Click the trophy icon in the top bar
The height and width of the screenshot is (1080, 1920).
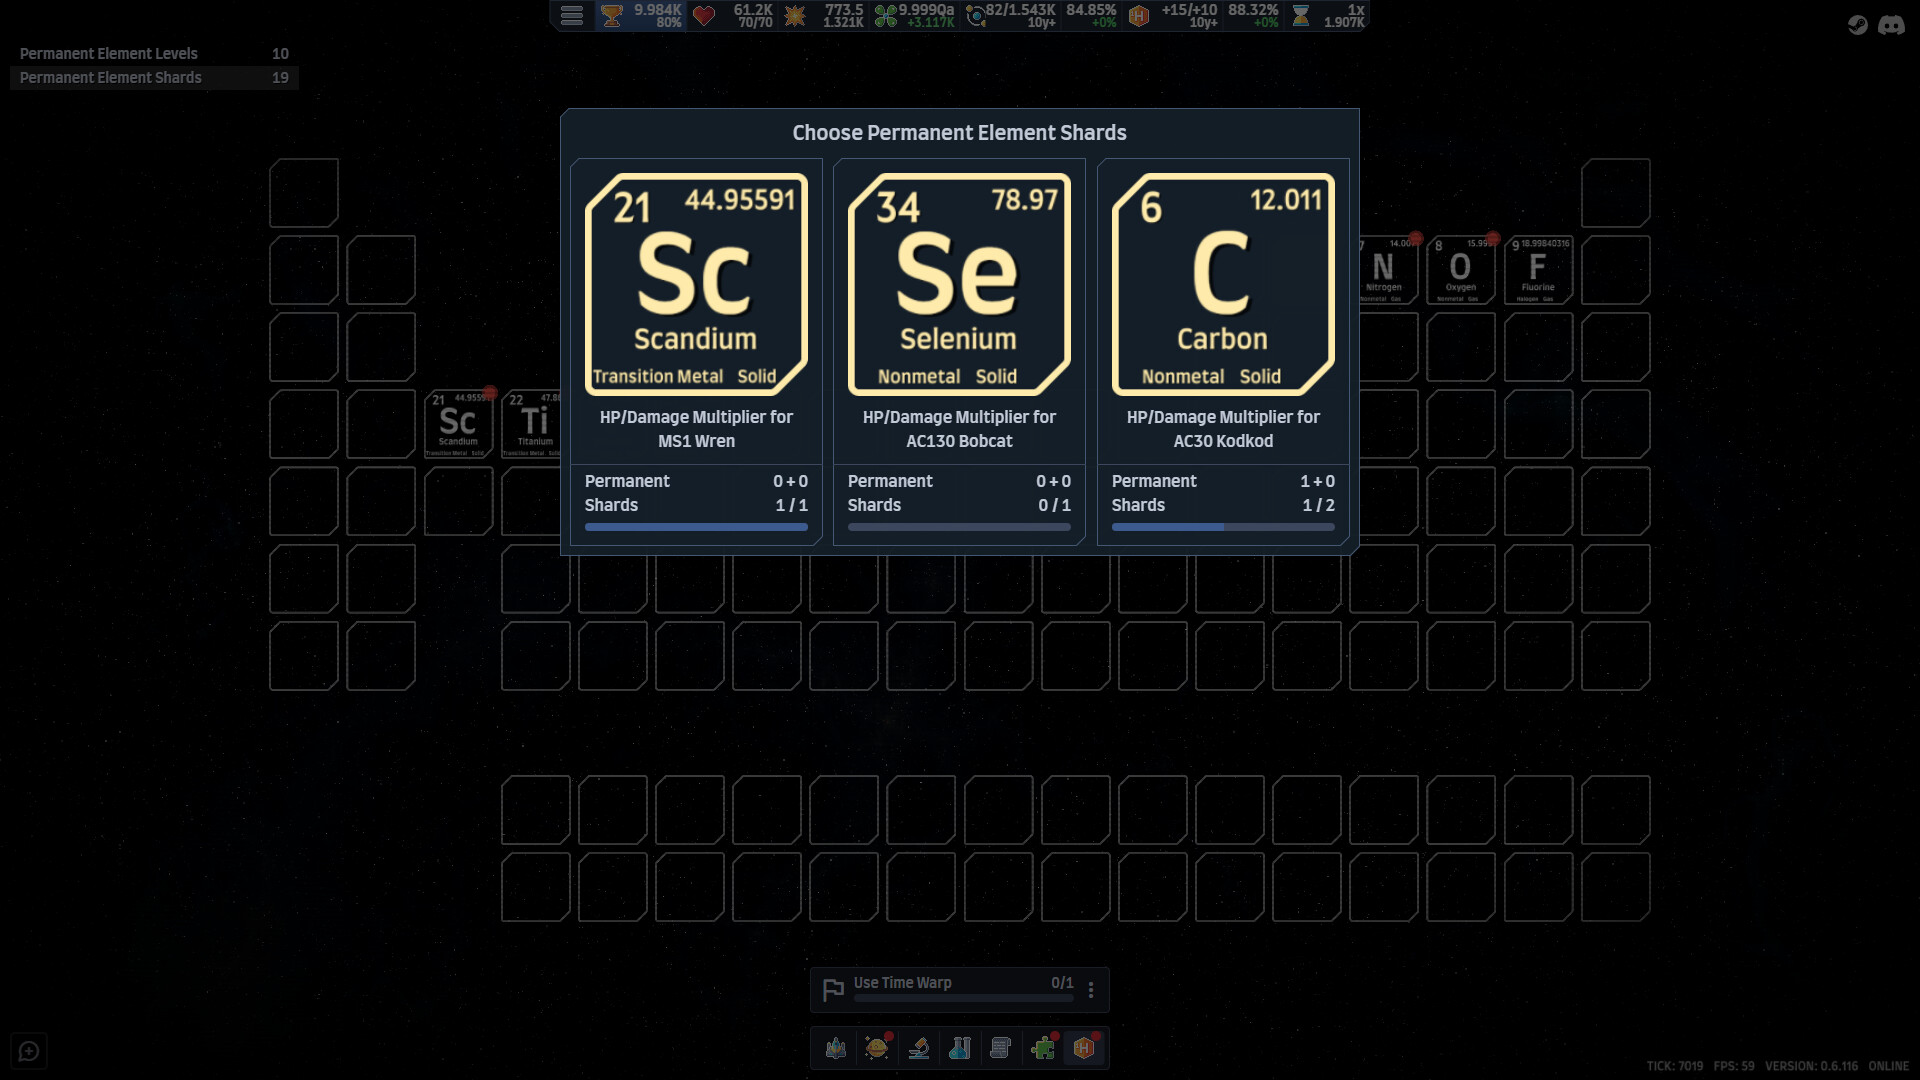coord(613,16)
